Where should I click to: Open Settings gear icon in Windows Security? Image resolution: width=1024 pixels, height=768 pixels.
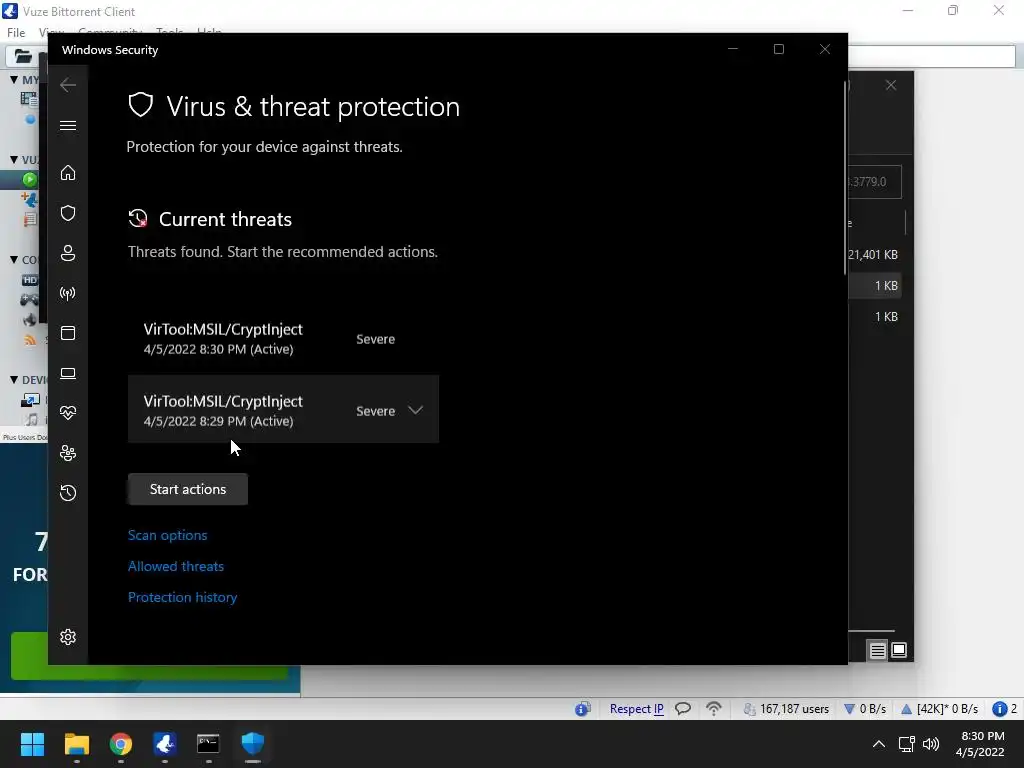tap(68, 637)
